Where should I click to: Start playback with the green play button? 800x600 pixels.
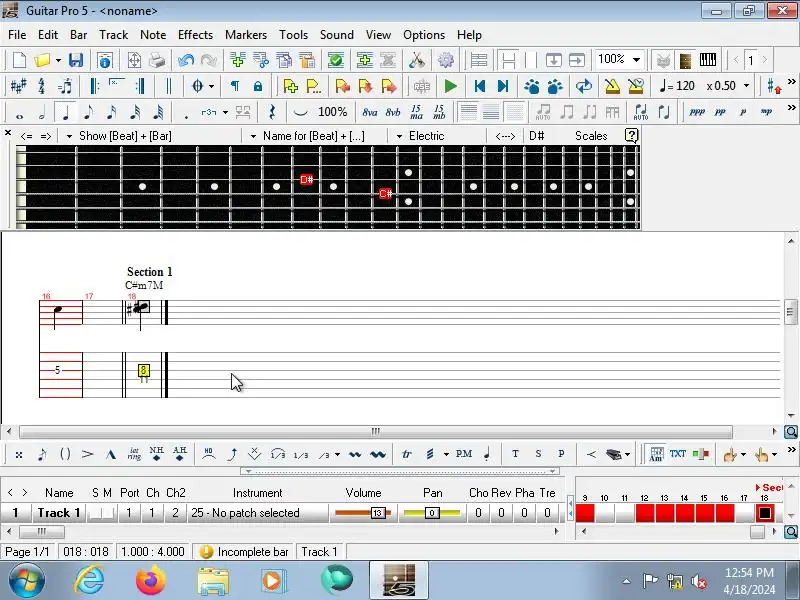[x=451, y=86]
